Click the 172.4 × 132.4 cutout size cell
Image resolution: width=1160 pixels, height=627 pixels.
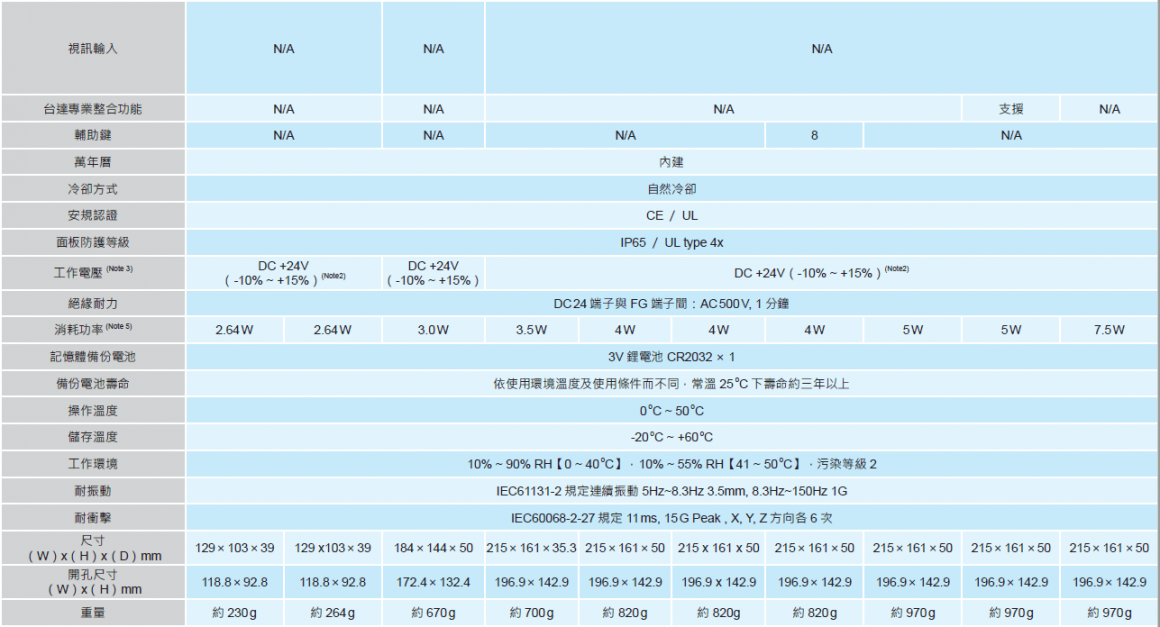[433, 582]
